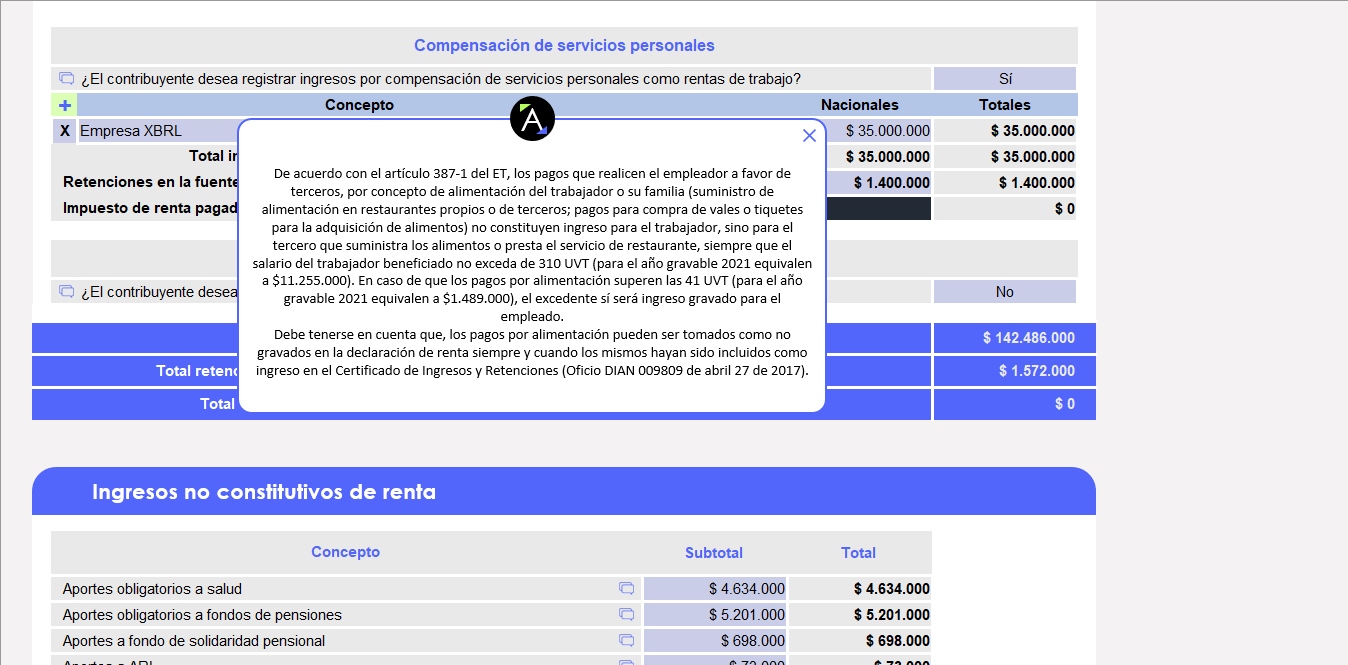Change the Sí answer for personal services income

point(1005,79)
